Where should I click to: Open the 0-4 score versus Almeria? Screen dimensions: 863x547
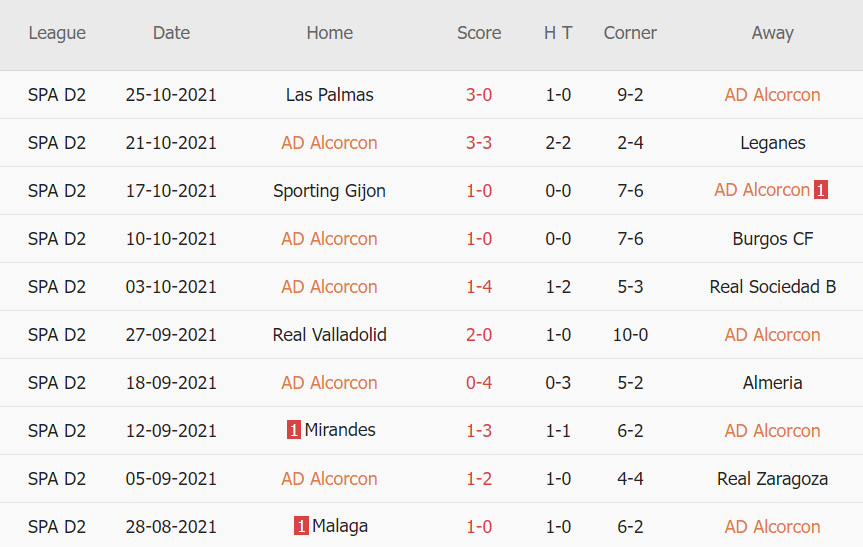479,383
